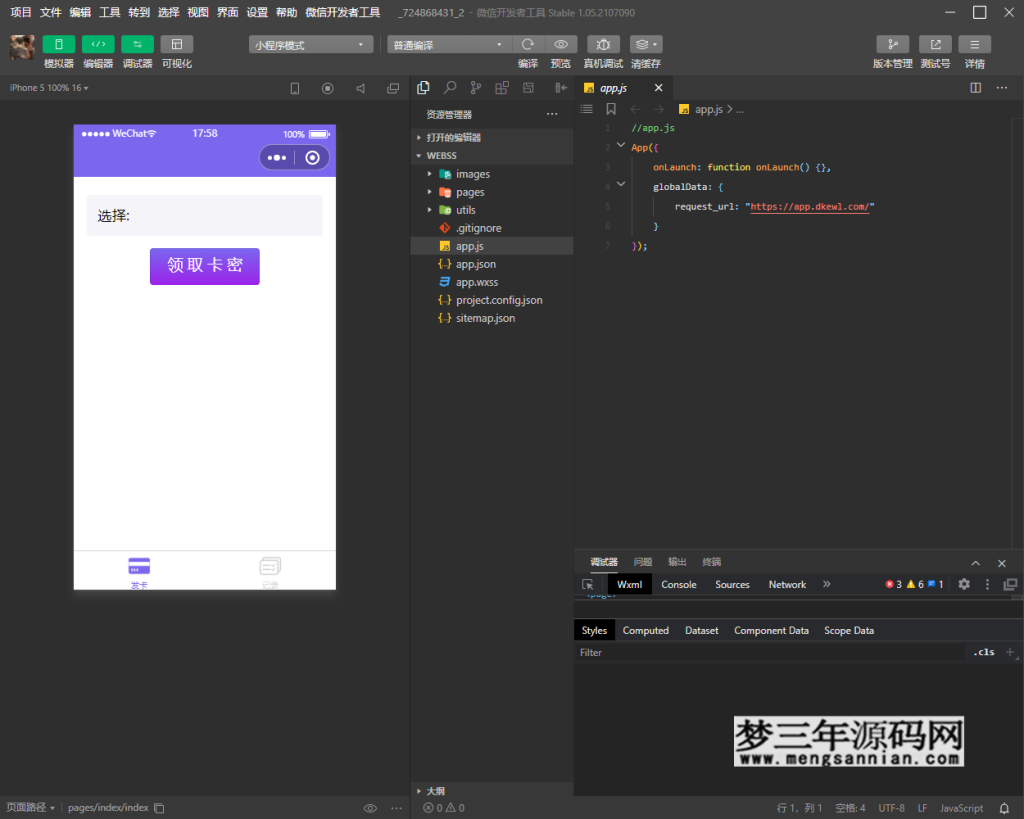Open the request_url link in the code
Viewport: 1024px width, 819px height.
(811, 206)
